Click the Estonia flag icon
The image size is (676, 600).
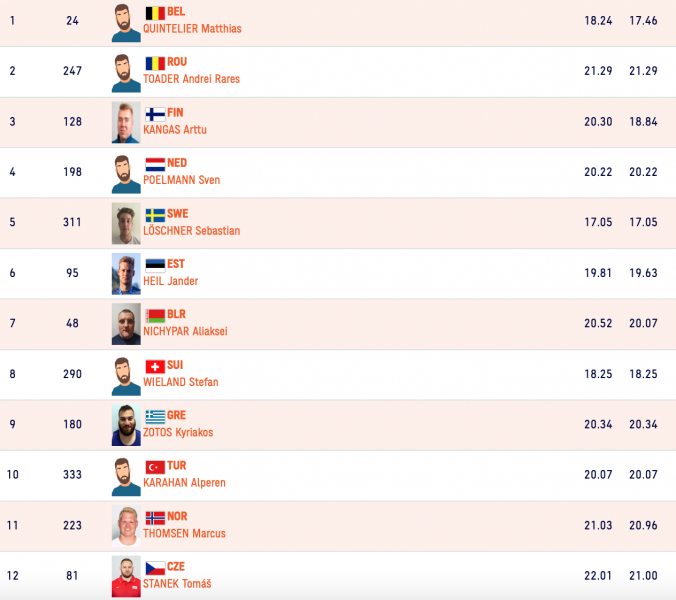[x=155, y=265]
